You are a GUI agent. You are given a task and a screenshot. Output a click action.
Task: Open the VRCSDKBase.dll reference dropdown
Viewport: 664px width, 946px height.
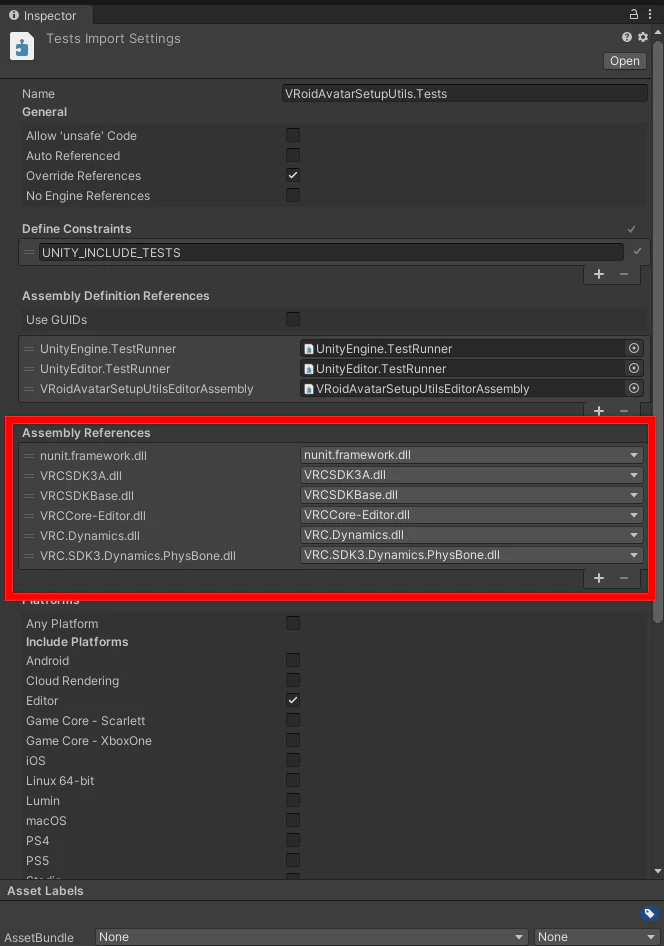(471, 495)
